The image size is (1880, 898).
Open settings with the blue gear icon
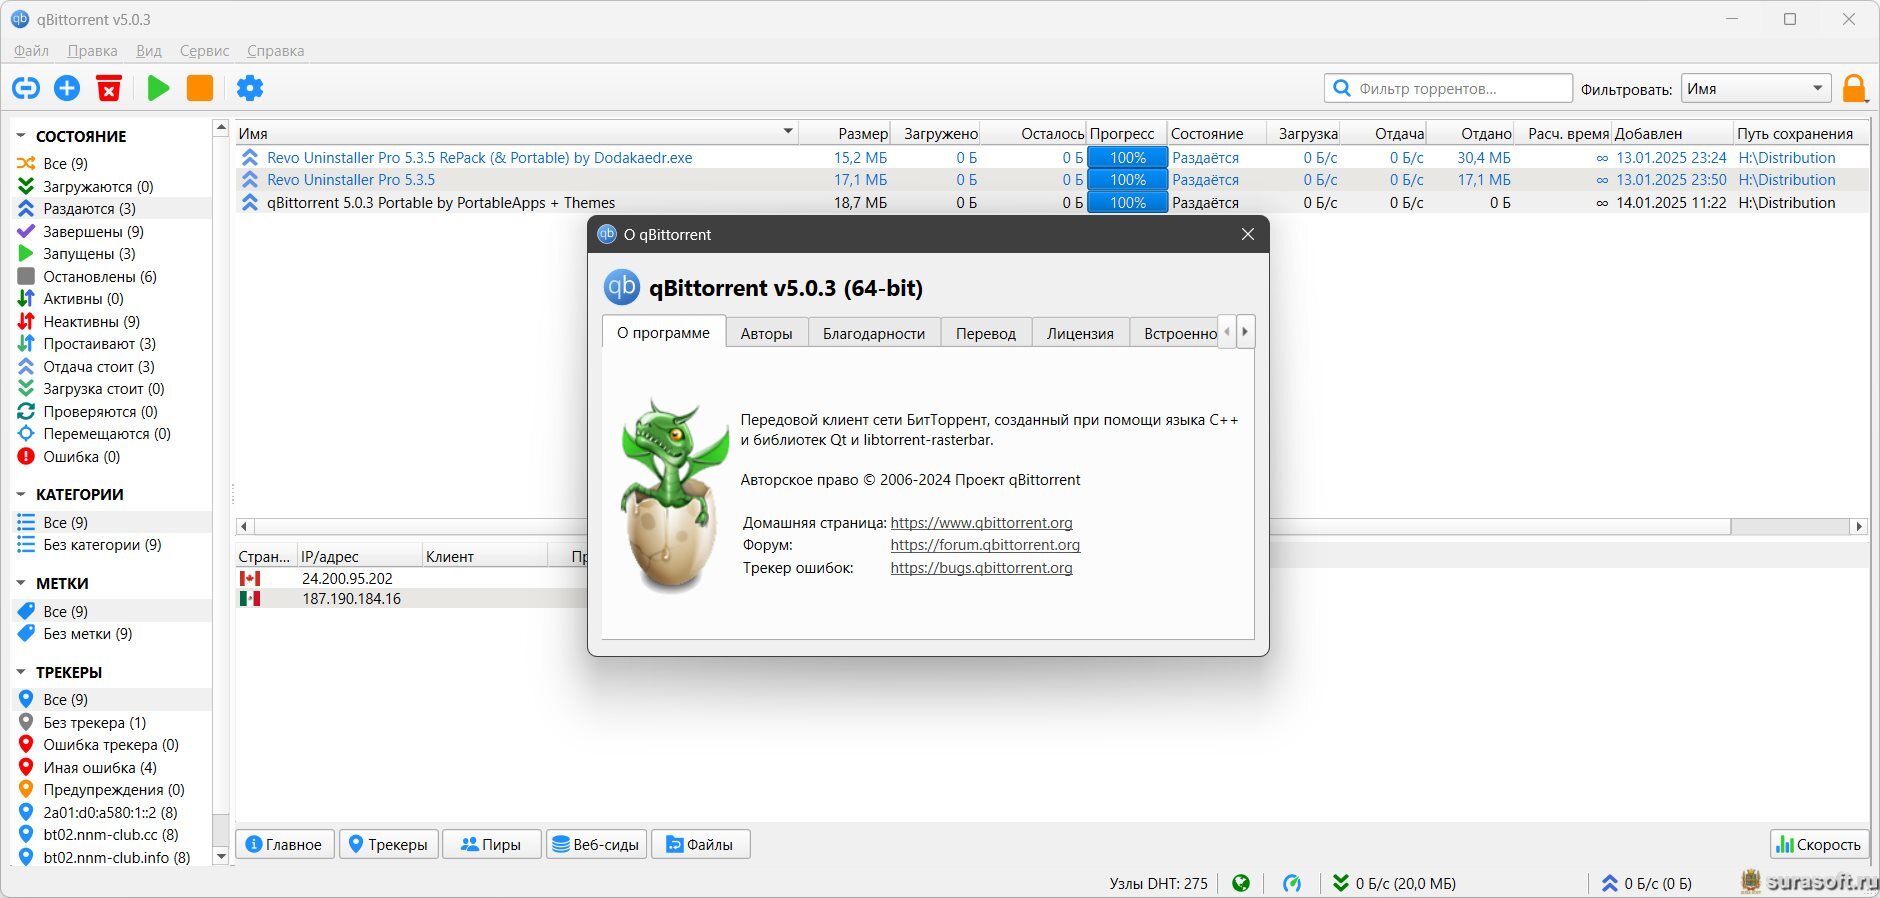point(250,88)
